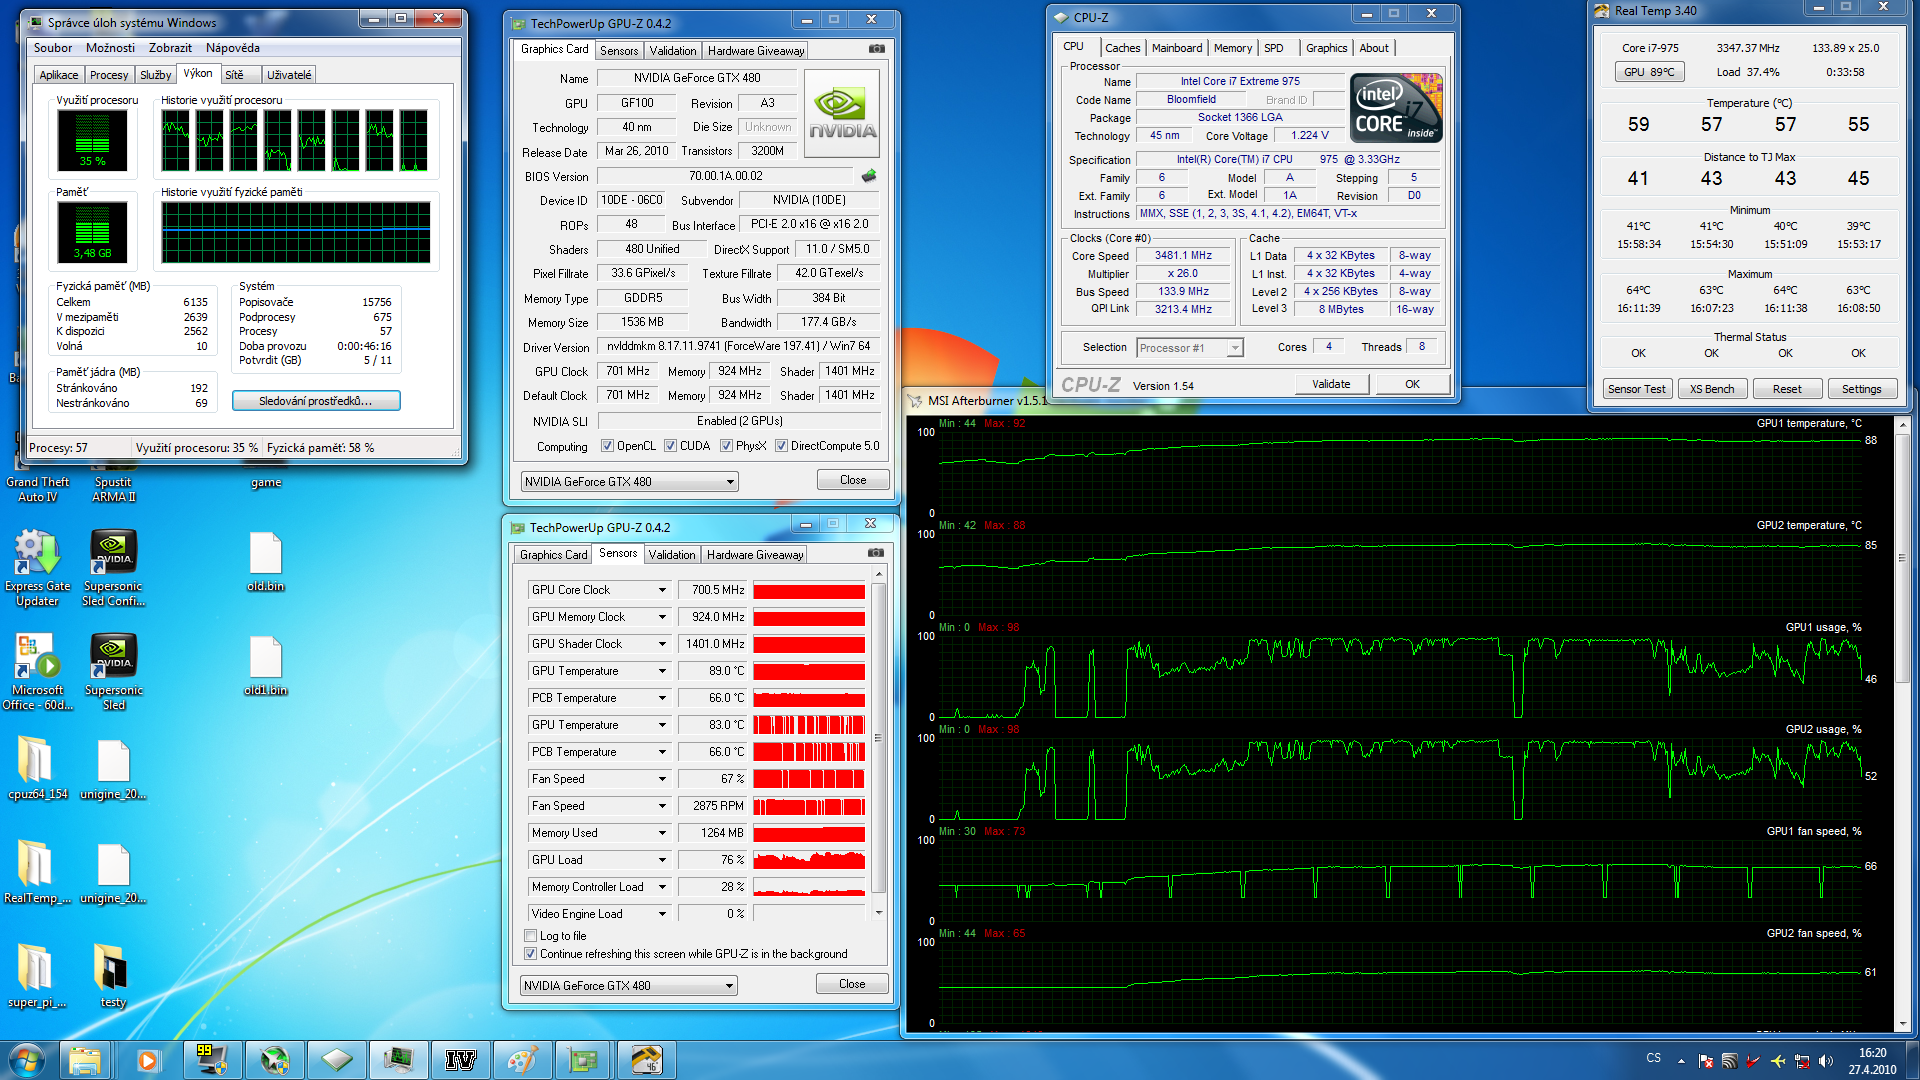The width and height of the screenshot is (1920, 1080).
Task: Expand the Memory Controller Load sensor dropdown
Action: pyautogui.click(x=662, y=887)
